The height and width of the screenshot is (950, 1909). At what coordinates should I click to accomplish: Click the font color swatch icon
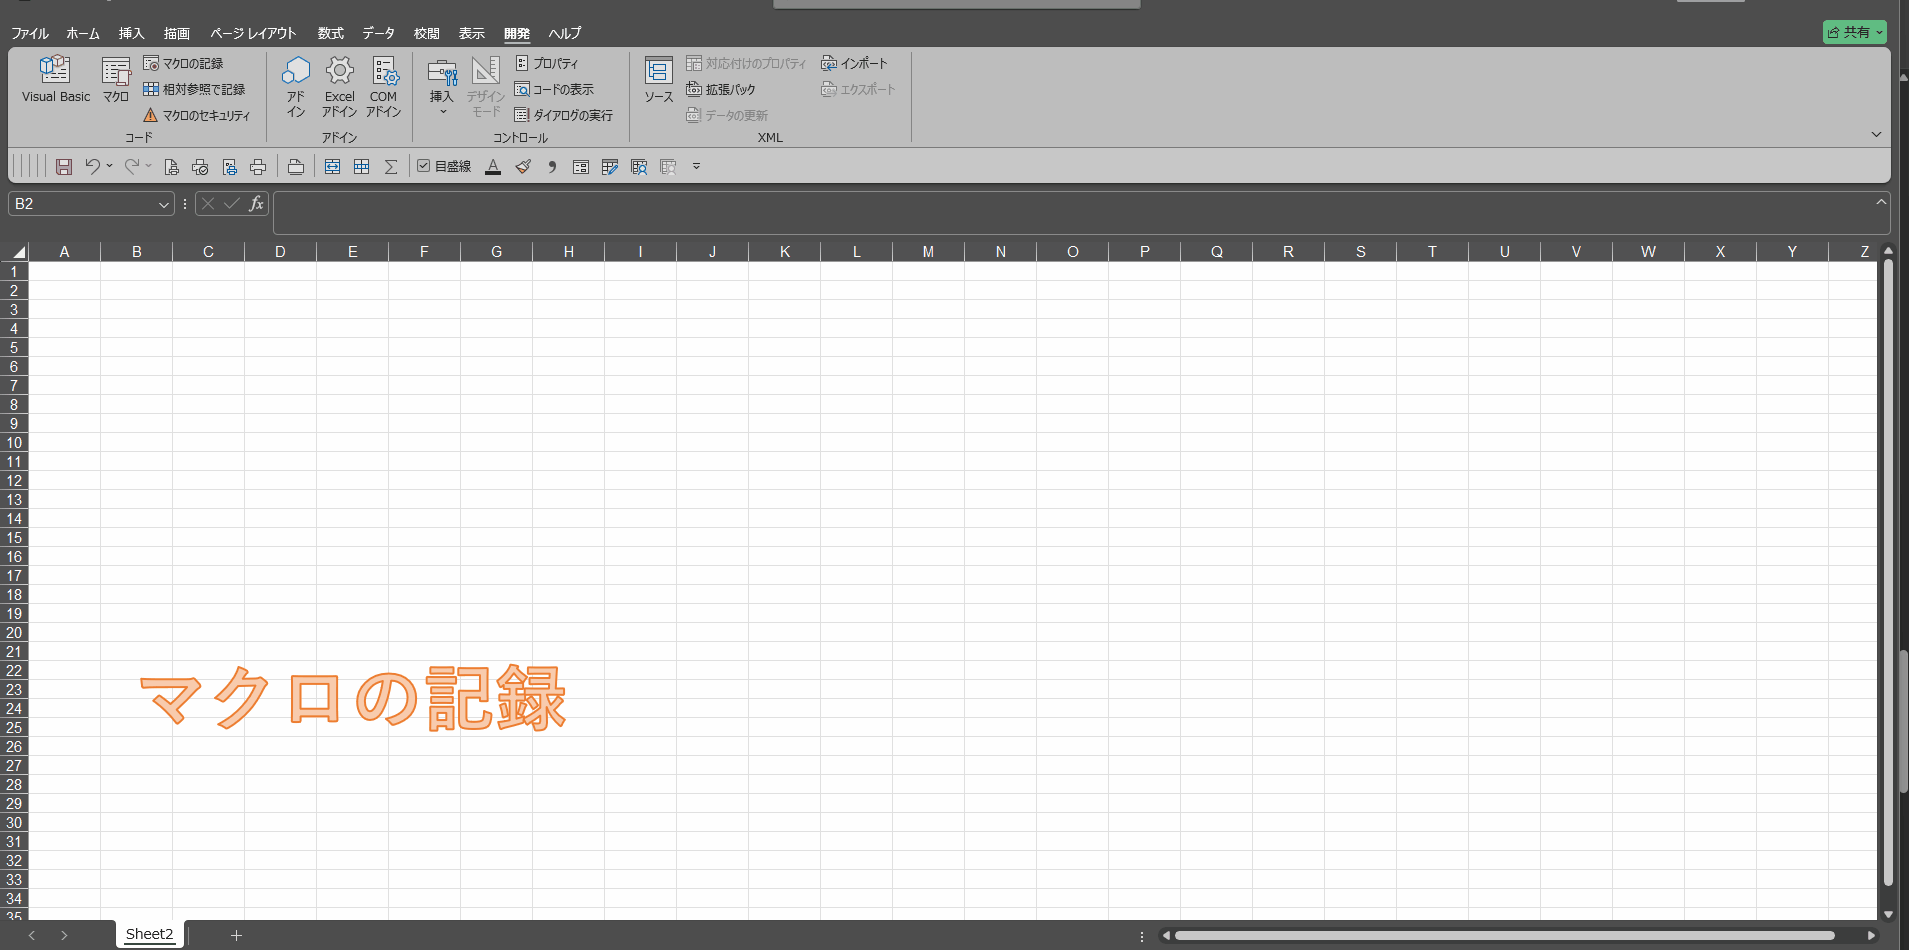click(x=493, y=167)
